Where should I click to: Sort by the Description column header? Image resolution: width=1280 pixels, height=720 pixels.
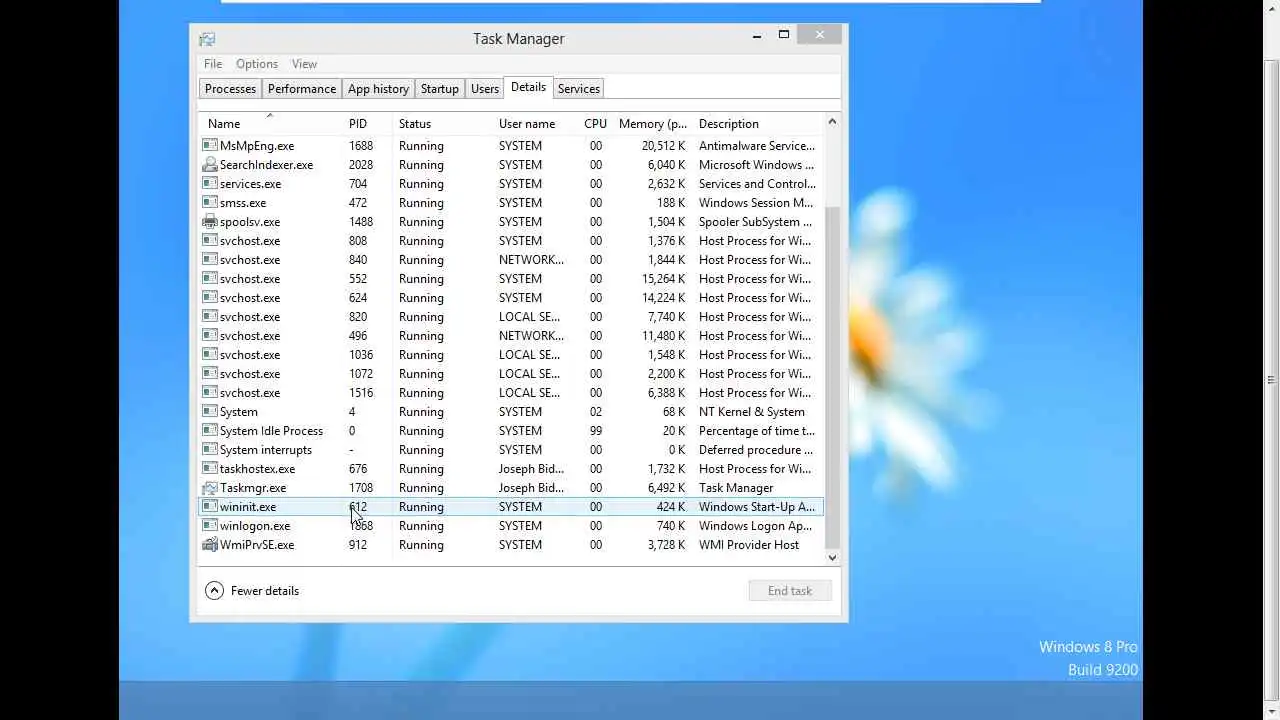coord(758,123)
